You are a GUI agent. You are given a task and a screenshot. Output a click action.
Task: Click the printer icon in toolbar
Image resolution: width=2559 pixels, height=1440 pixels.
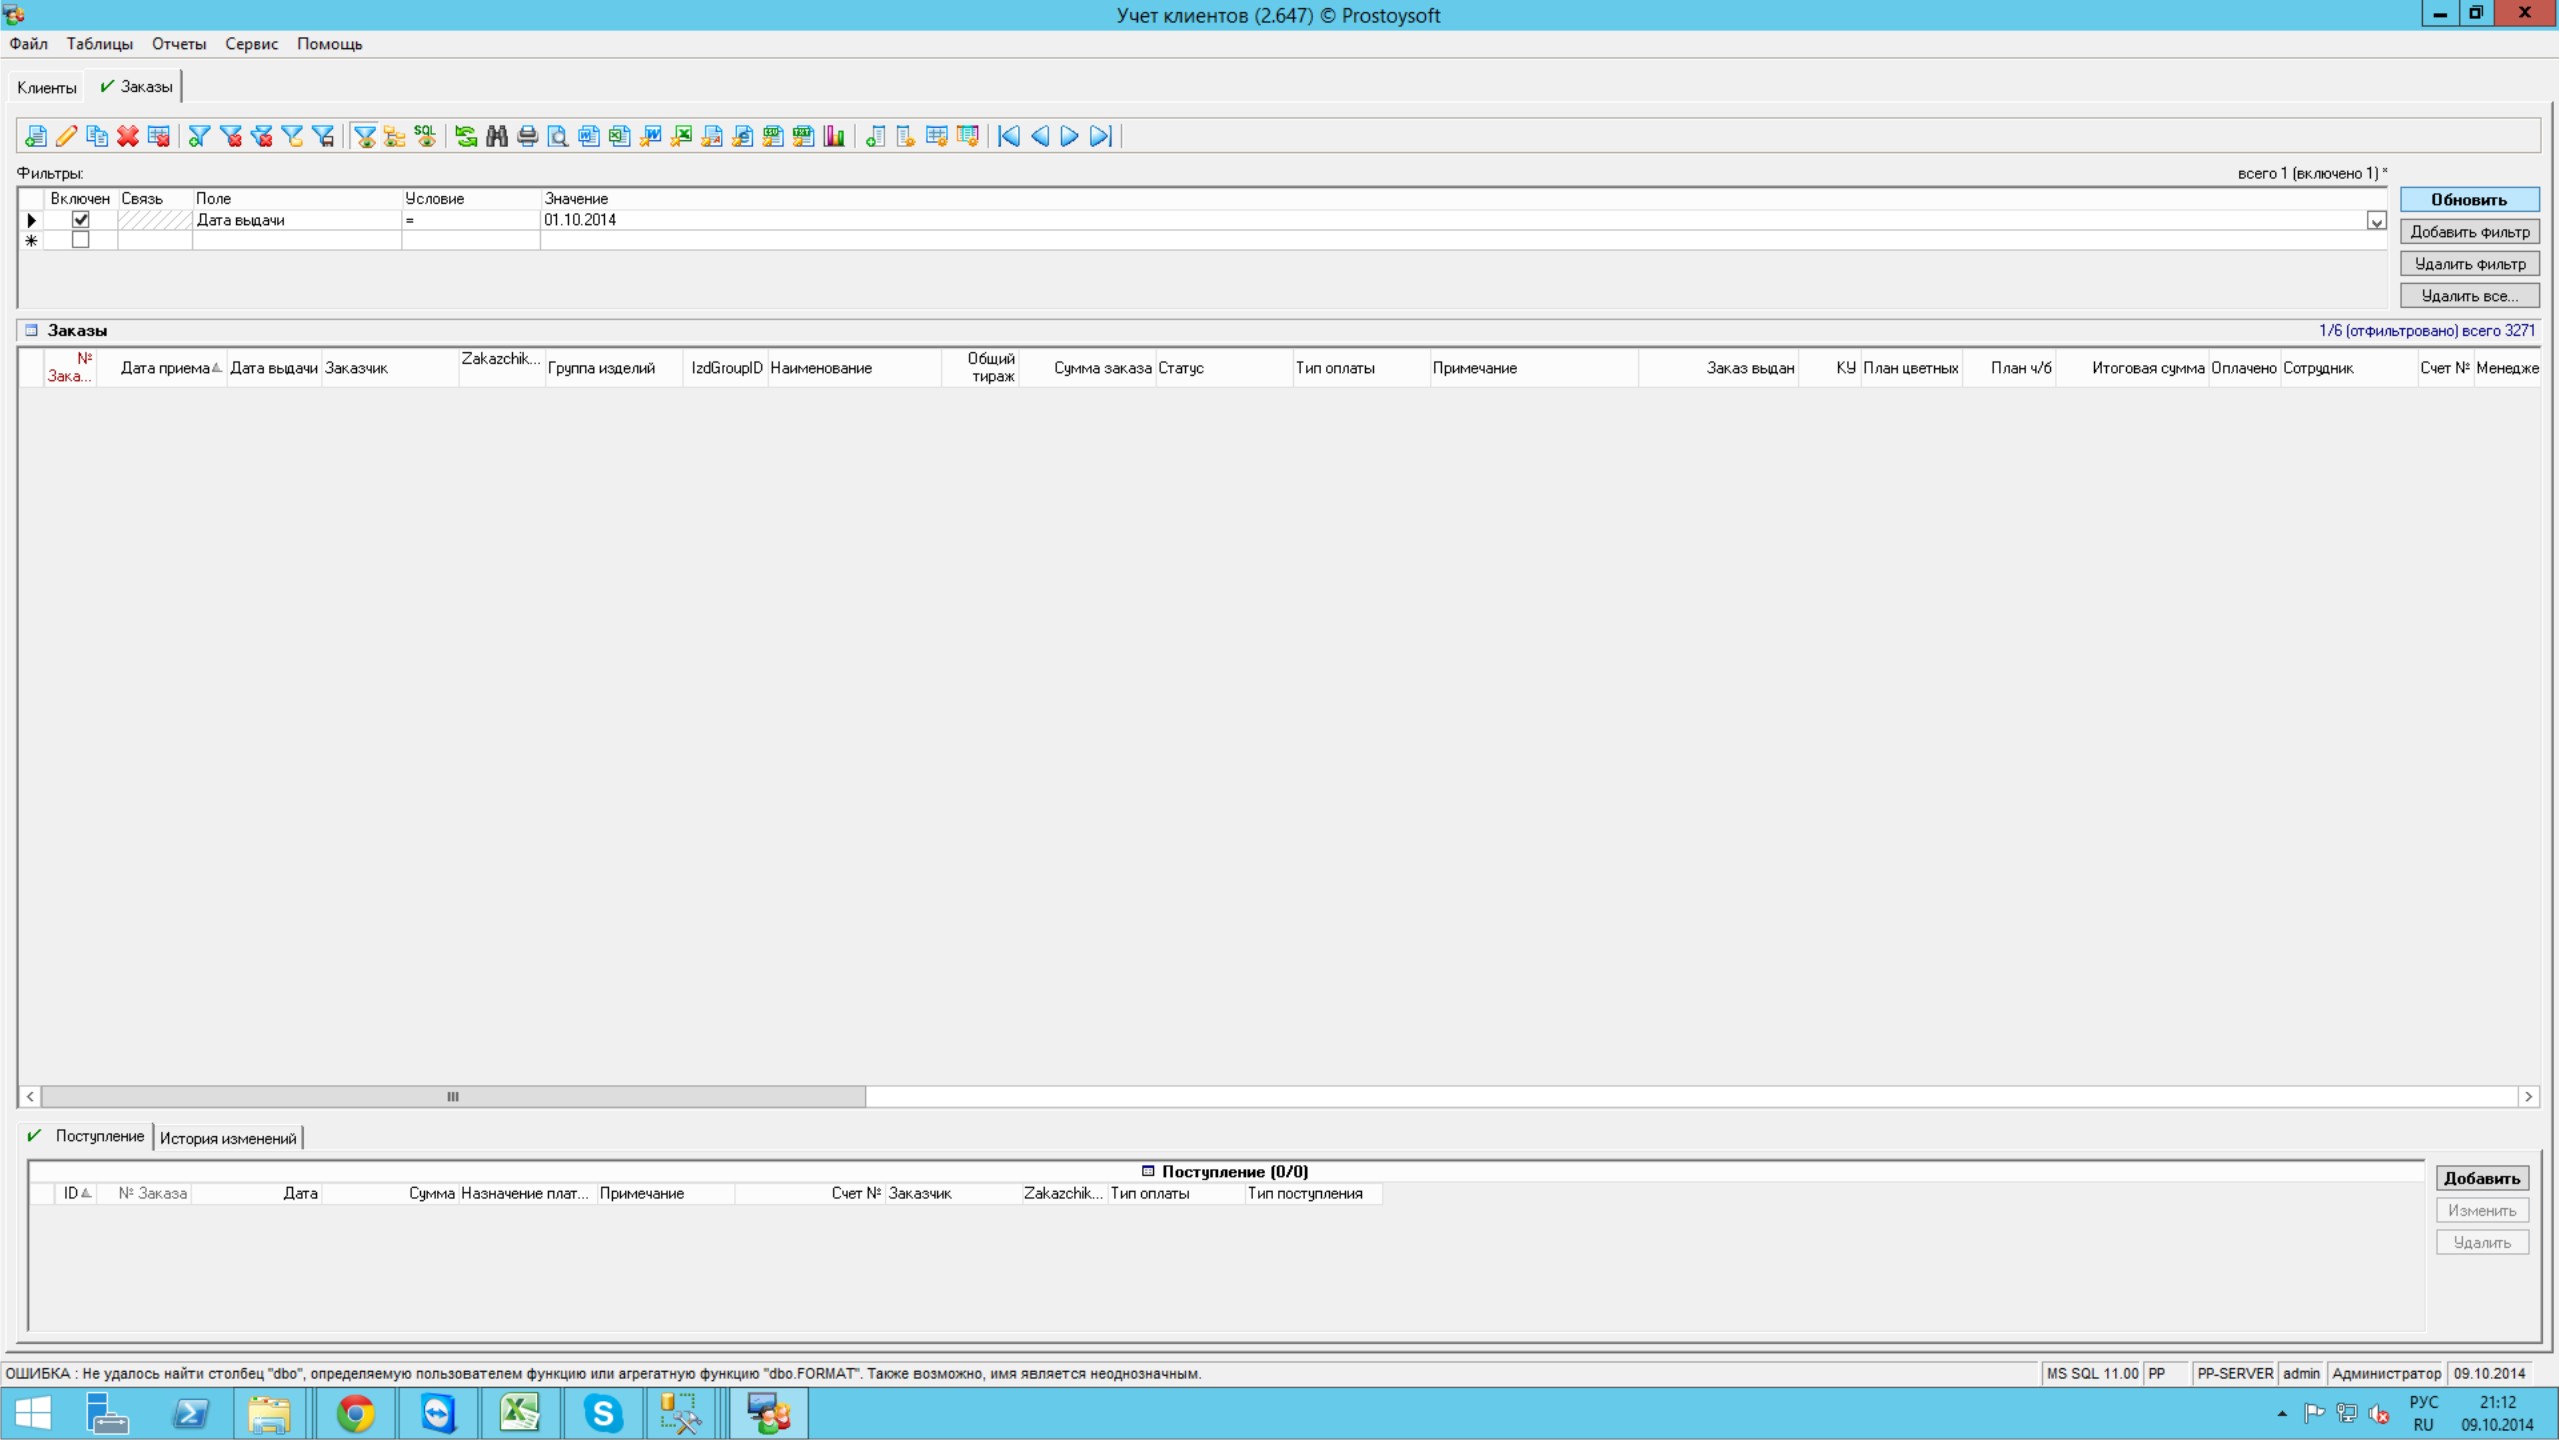point(527,136)
